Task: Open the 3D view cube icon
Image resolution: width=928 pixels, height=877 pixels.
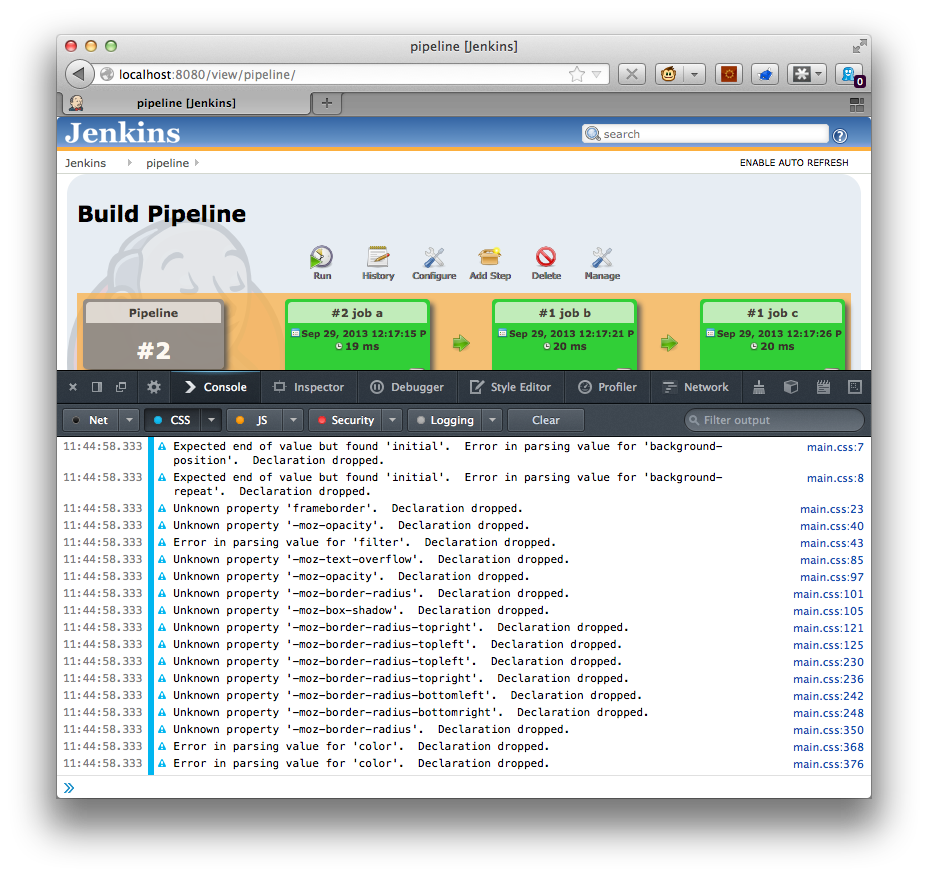Action: point(791,387)
